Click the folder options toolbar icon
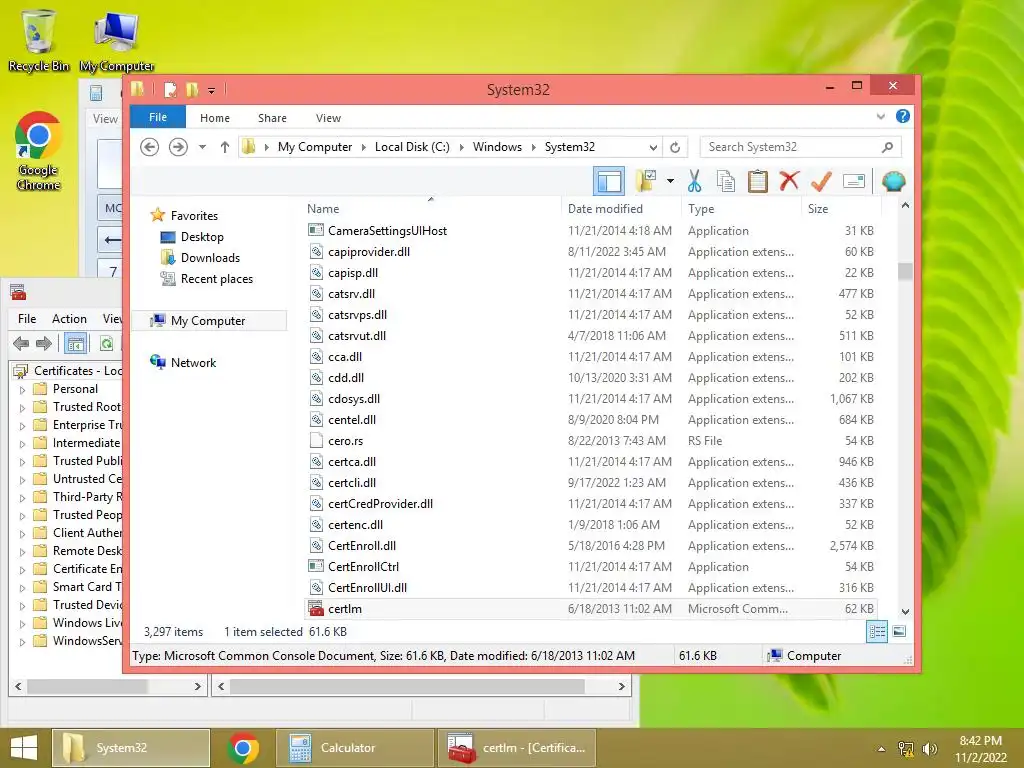Viewport: 1024px width, 768px height. tap(646, 181)
